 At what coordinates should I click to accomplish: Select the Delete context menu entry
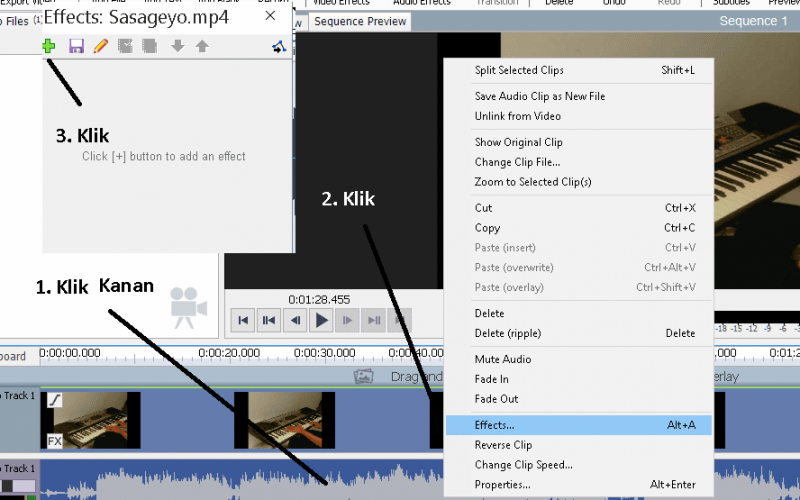point(579,313)
